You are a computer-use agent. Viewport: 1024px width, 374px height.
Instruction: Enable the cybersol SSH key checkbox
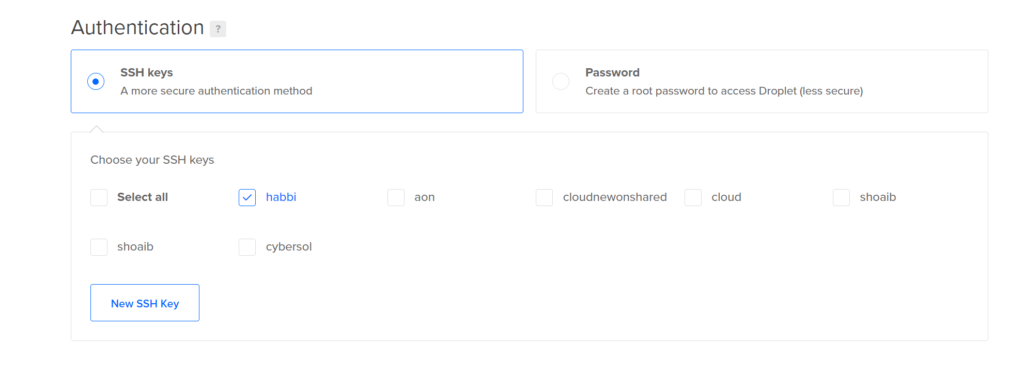(247, 247)
